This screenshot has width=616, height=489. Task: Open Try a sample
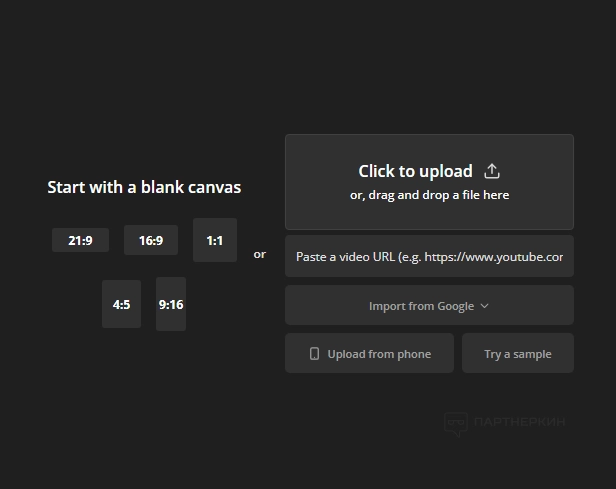518,353
